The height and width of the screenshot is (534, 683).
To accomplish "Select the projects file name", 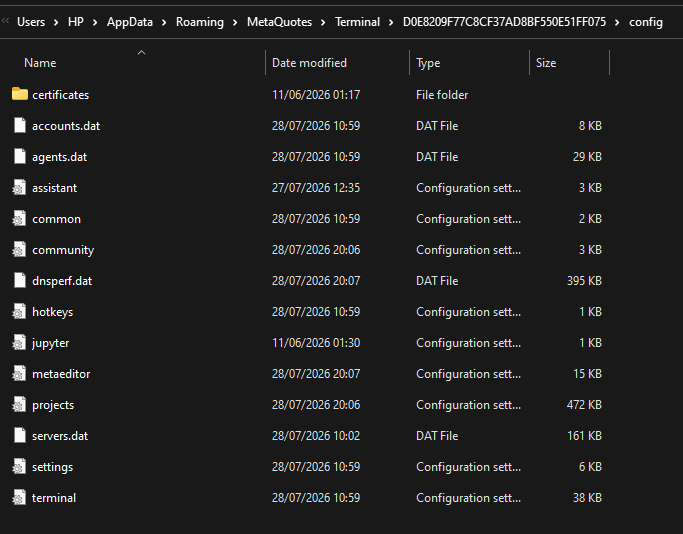I will [53, 405].
